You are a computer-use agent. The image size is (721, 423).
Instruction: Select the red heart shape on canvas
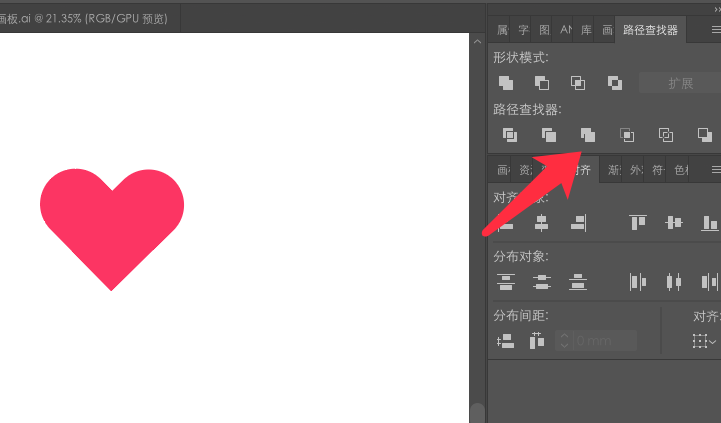tap(112, 228)
